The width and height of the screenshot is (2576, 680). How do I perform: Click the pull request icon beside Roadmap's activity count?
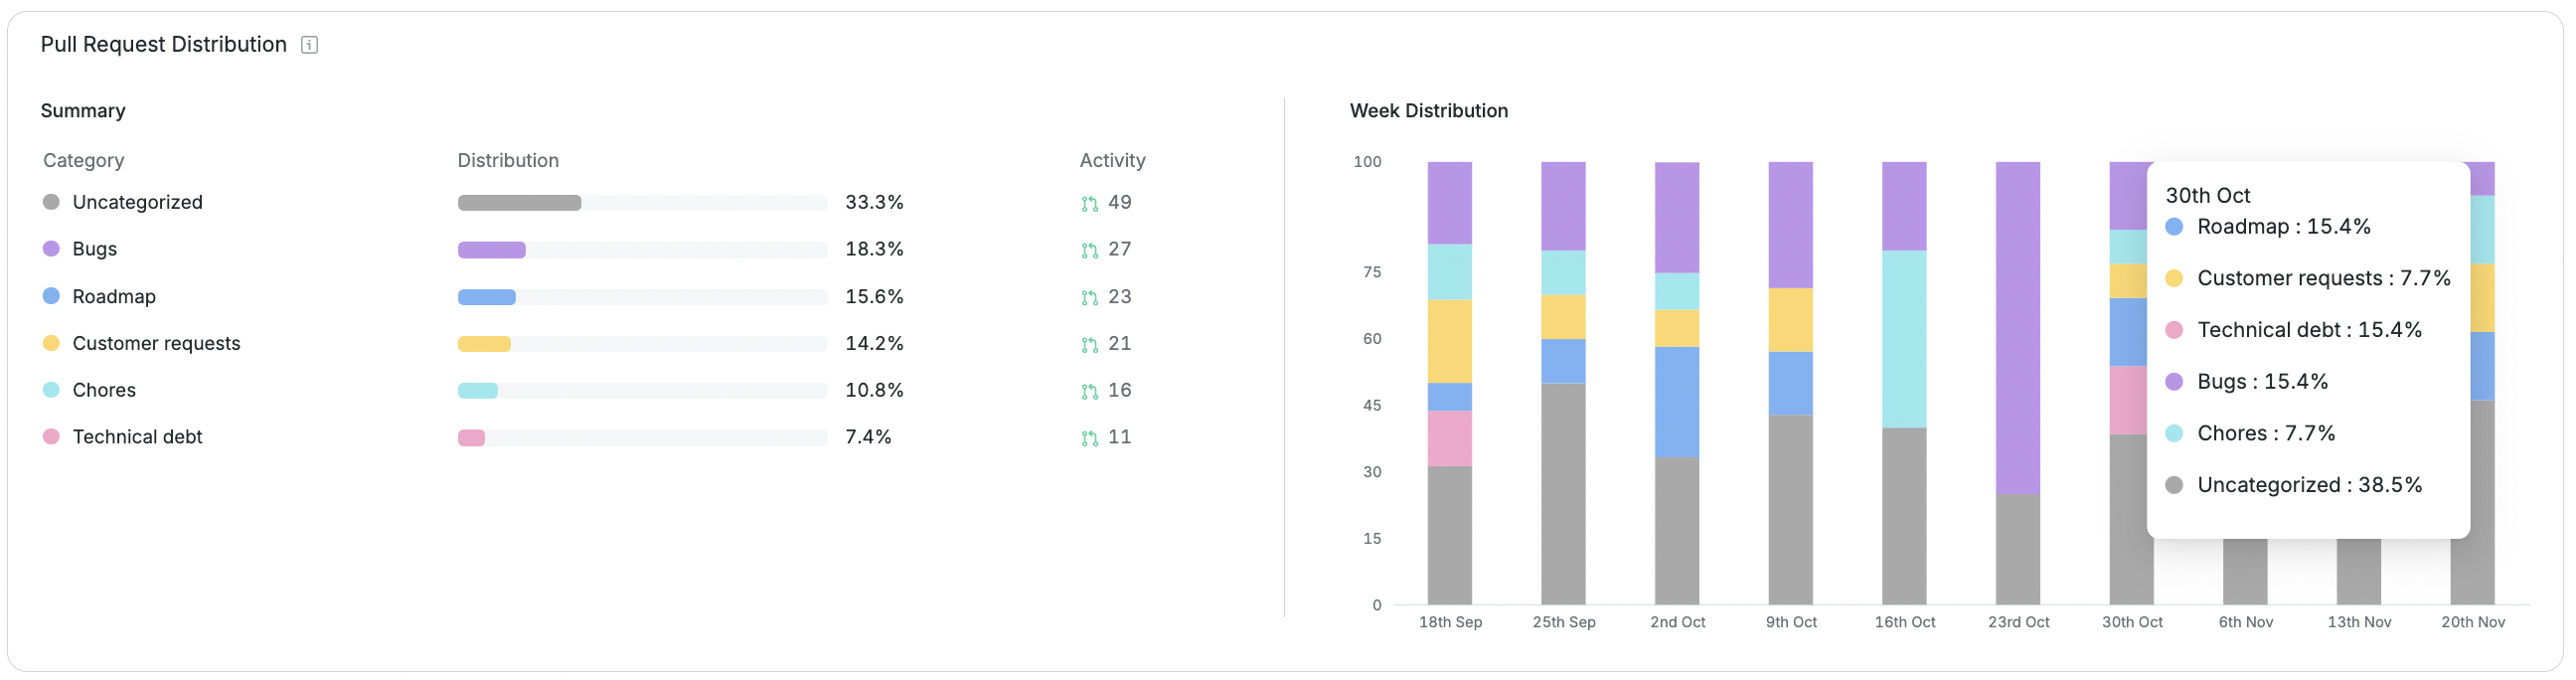click(1089, 296)
